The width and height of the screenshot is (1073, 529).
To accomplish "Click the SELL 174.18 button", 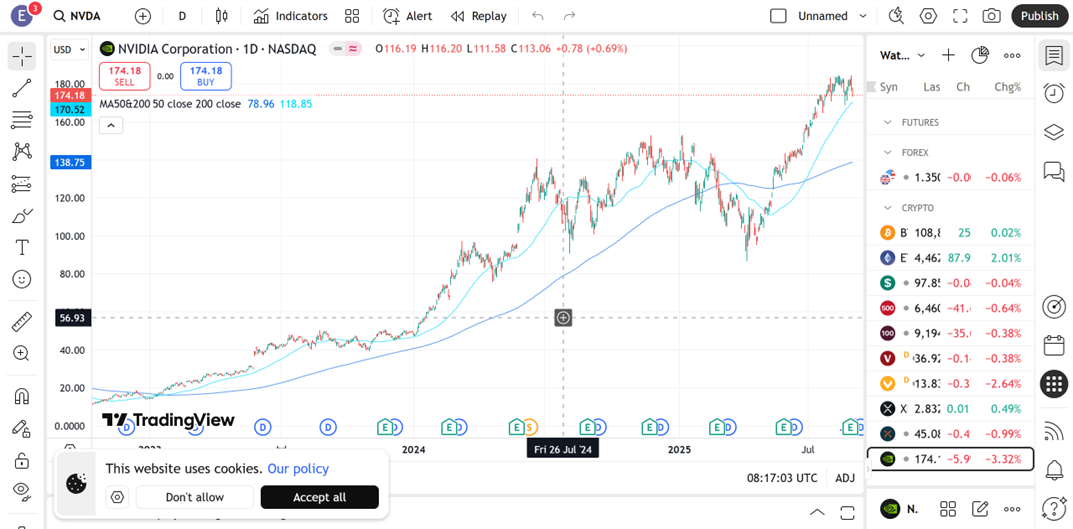I will 125,76.
